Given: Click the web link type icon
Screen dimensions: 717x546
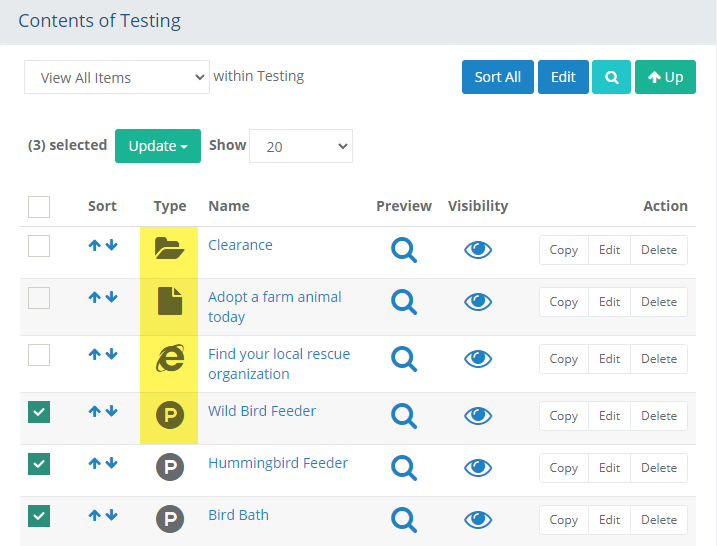Looking at the screenshot, I should tap(169, 359).
